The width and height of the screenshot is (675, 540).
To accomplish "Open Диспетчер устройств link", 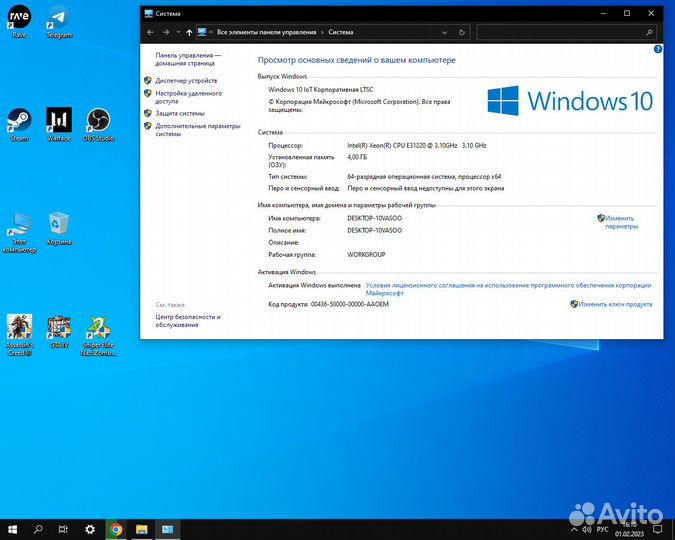I will [x=186, y=81].
